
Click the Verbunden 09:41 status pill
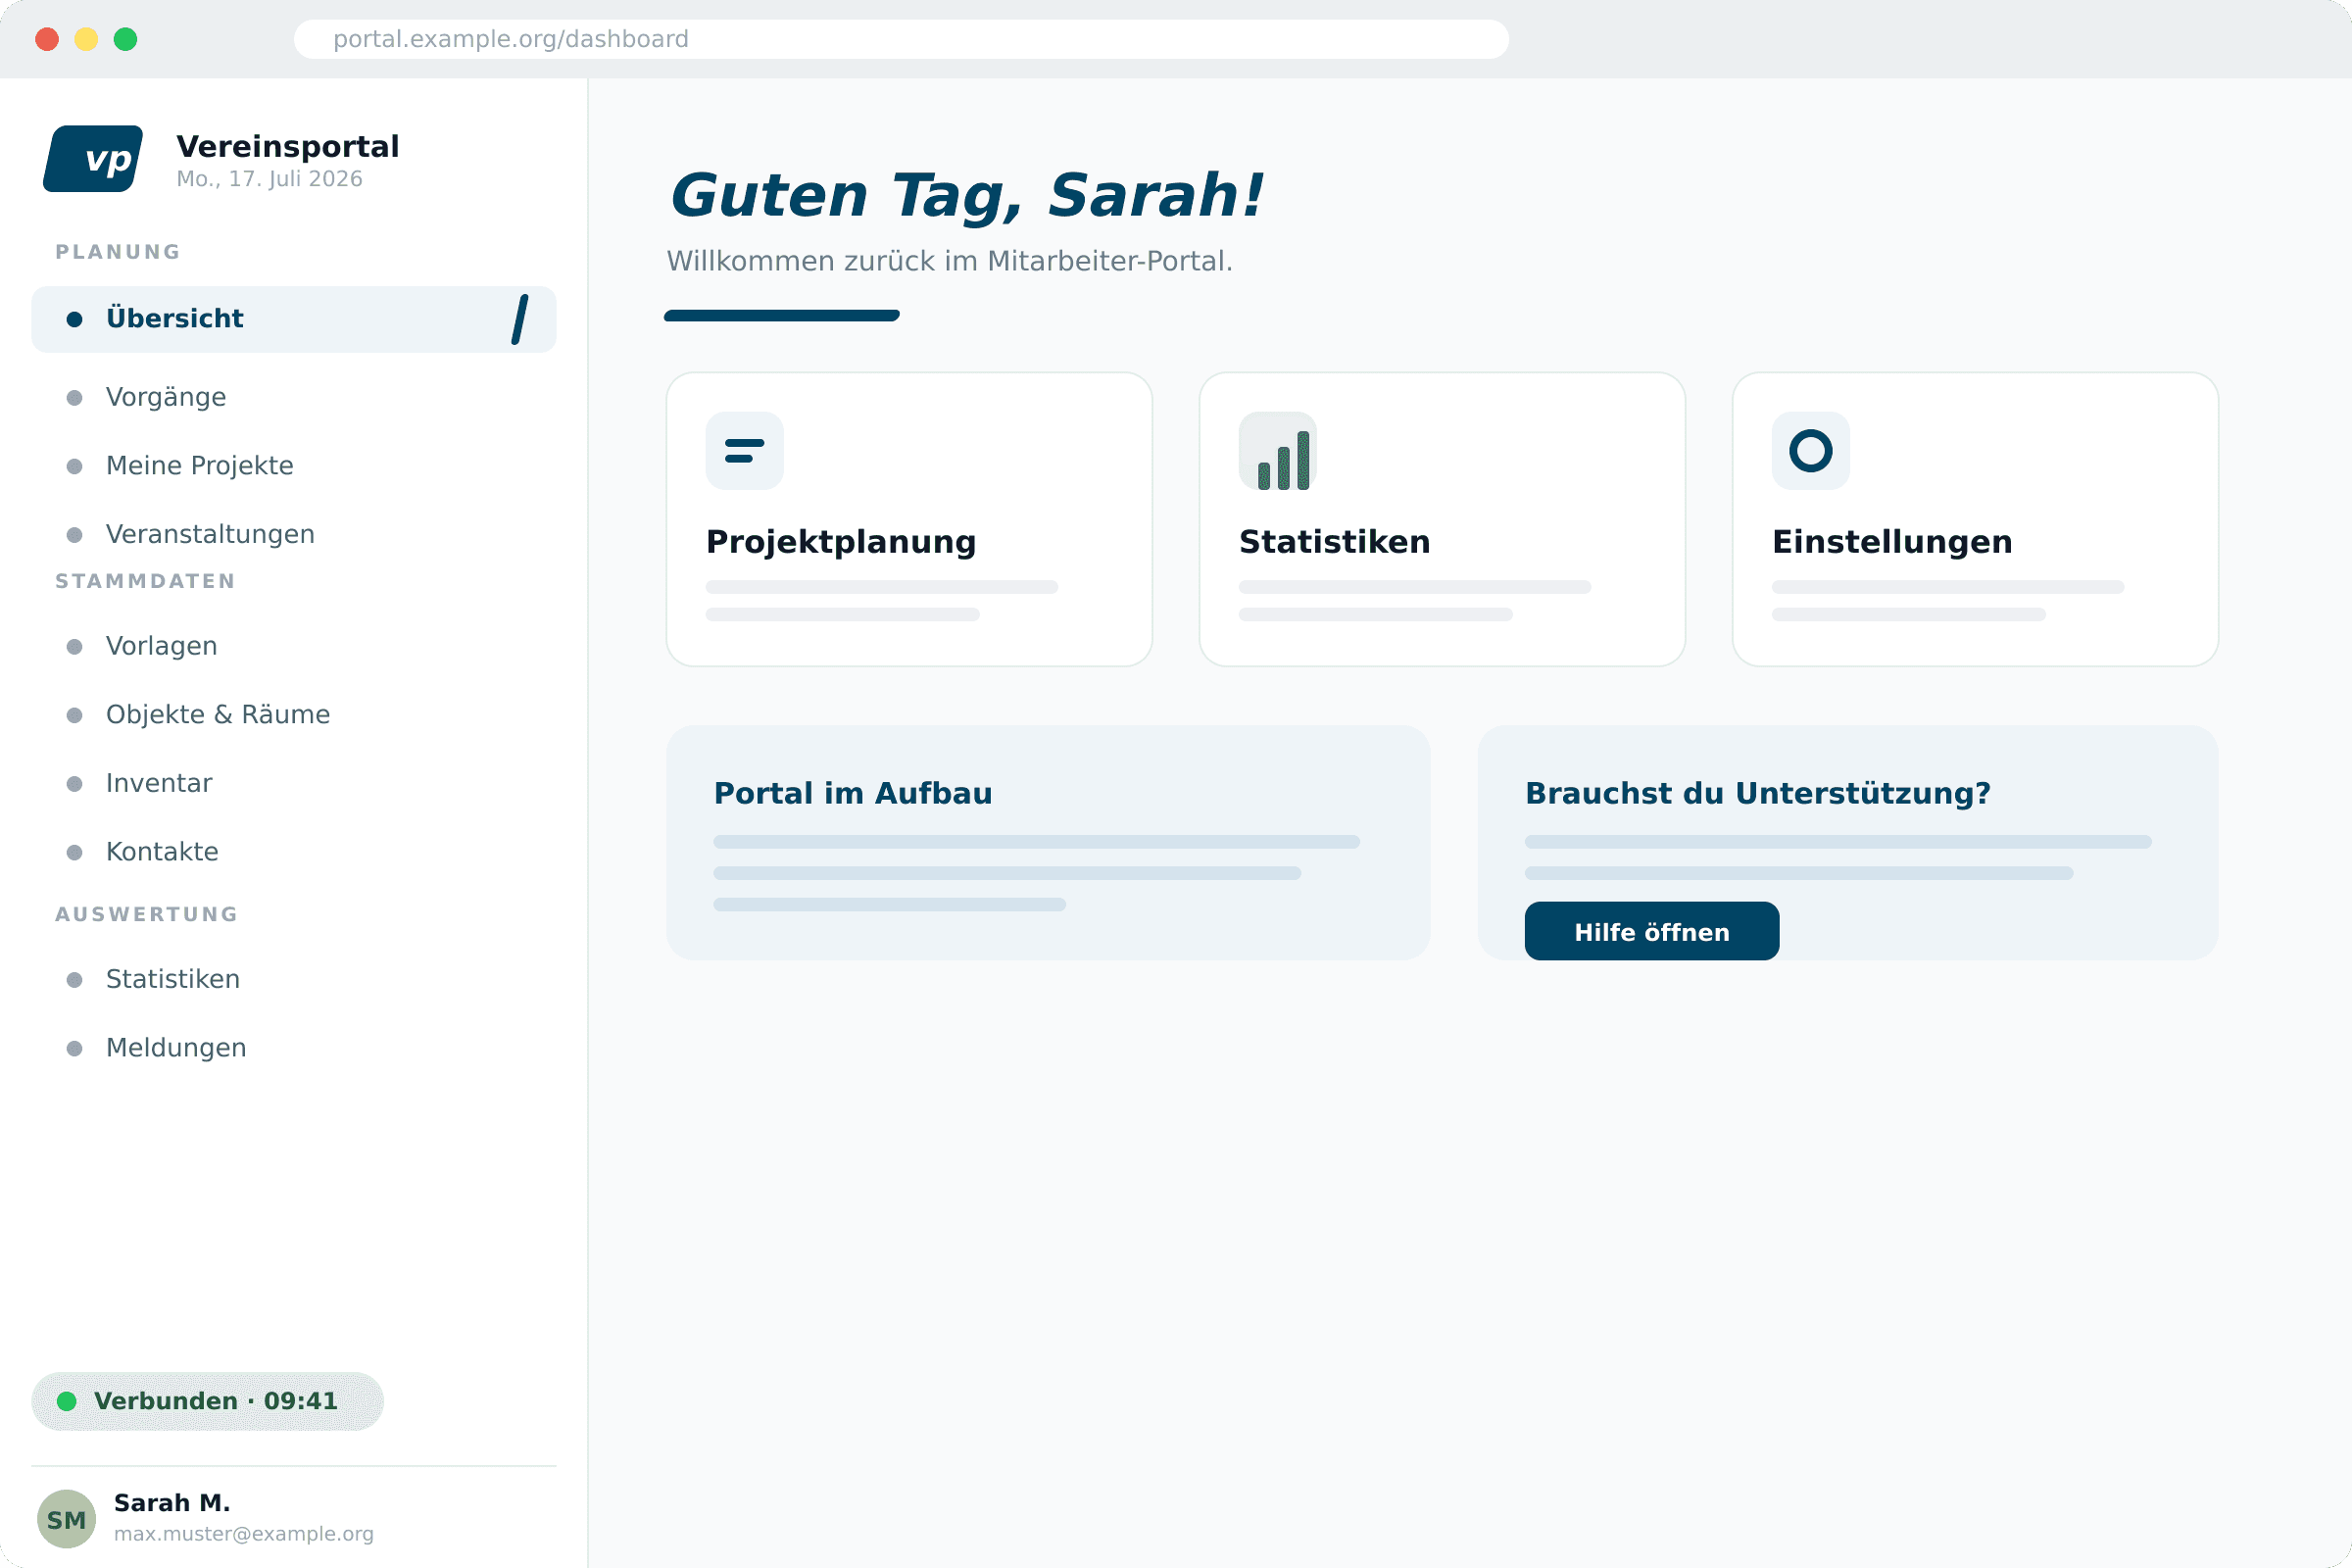coord(207,1401)
